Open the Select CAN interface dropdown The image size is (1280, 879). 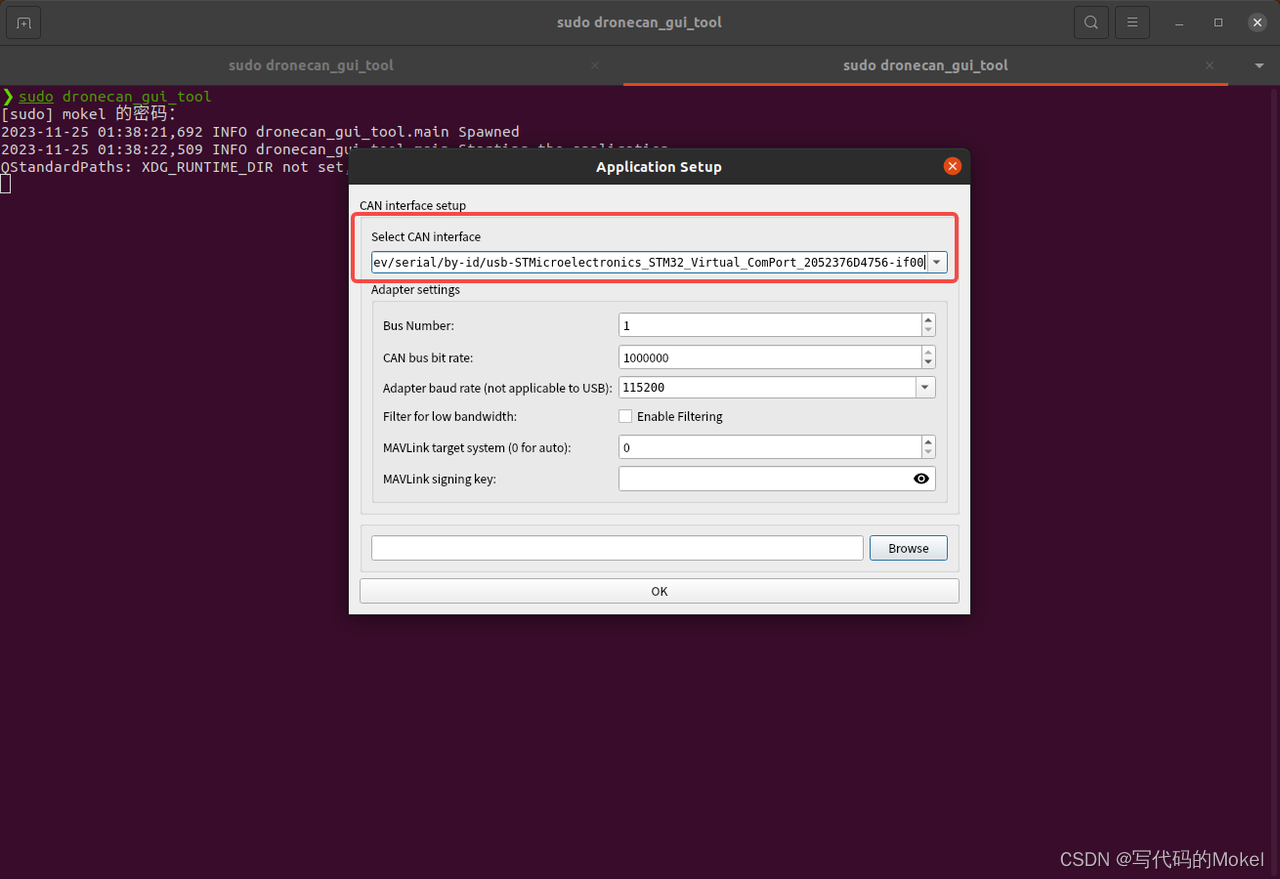coord(937,261)
